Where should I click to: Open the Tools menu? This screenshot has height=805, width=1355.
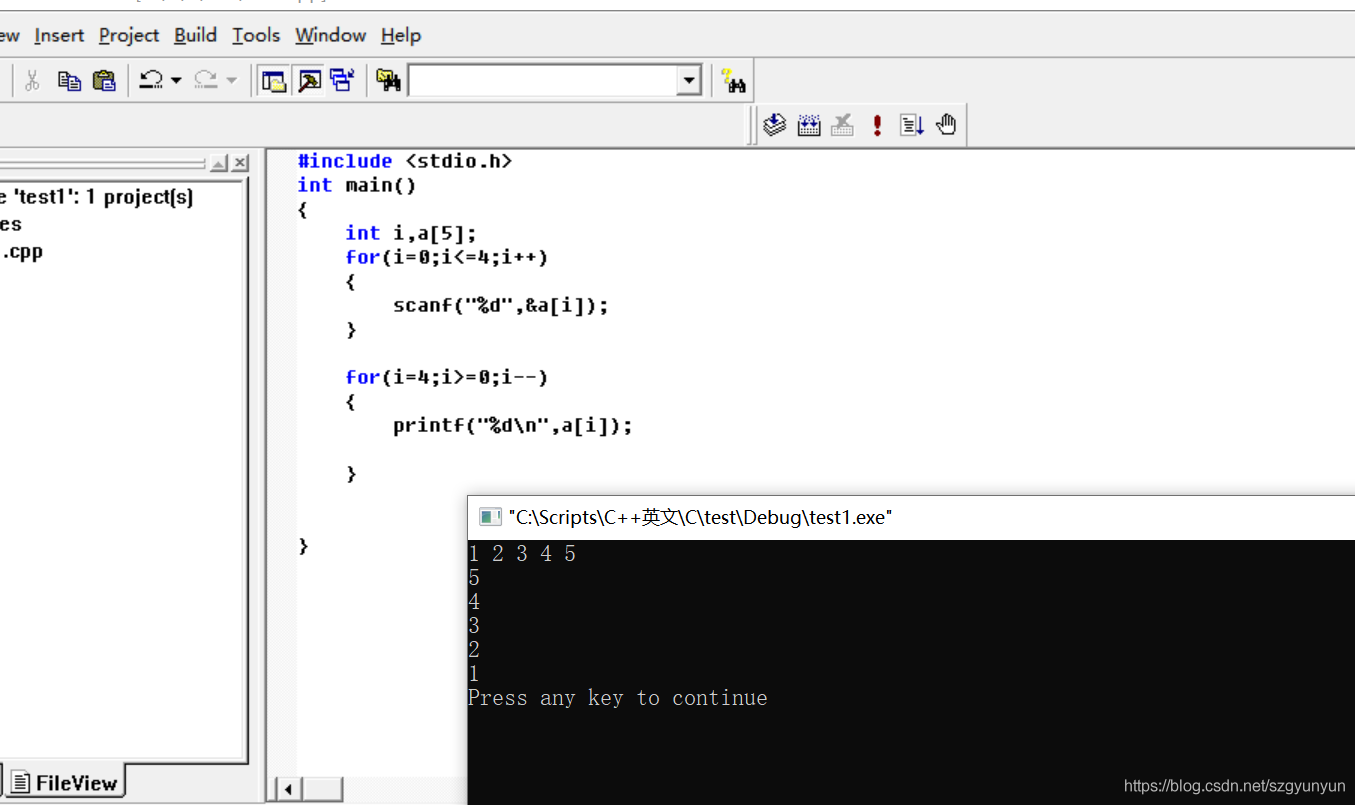(x=256, y=35)
